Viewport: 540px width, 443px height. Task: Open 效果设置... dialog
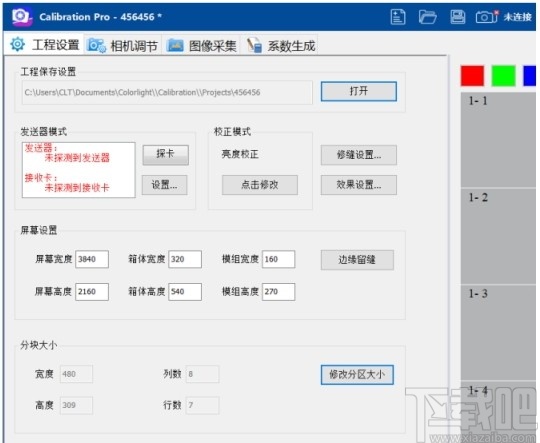pyautogui.click(x=359, y=185)
